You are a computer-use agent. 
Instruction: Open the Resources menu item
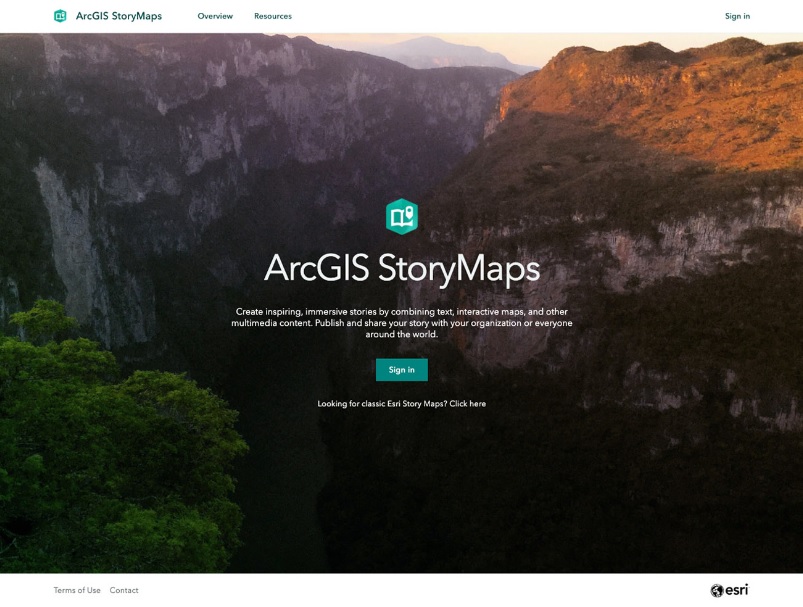(273, 16)
